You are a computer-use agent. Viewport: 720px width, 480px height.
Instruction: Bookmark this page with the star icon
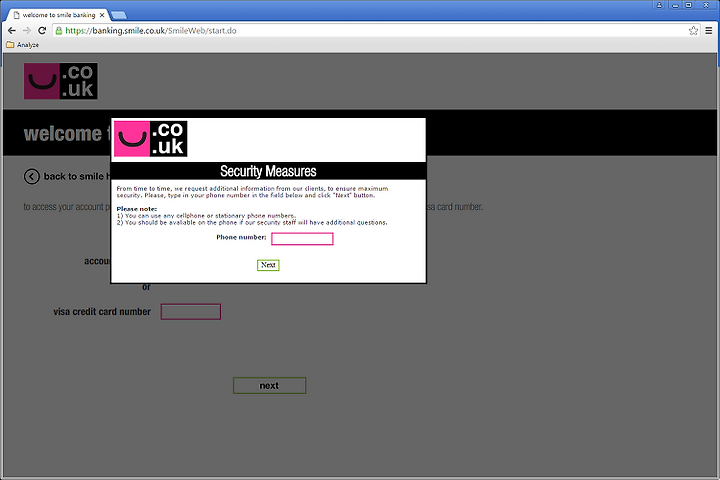pos(693,31)
